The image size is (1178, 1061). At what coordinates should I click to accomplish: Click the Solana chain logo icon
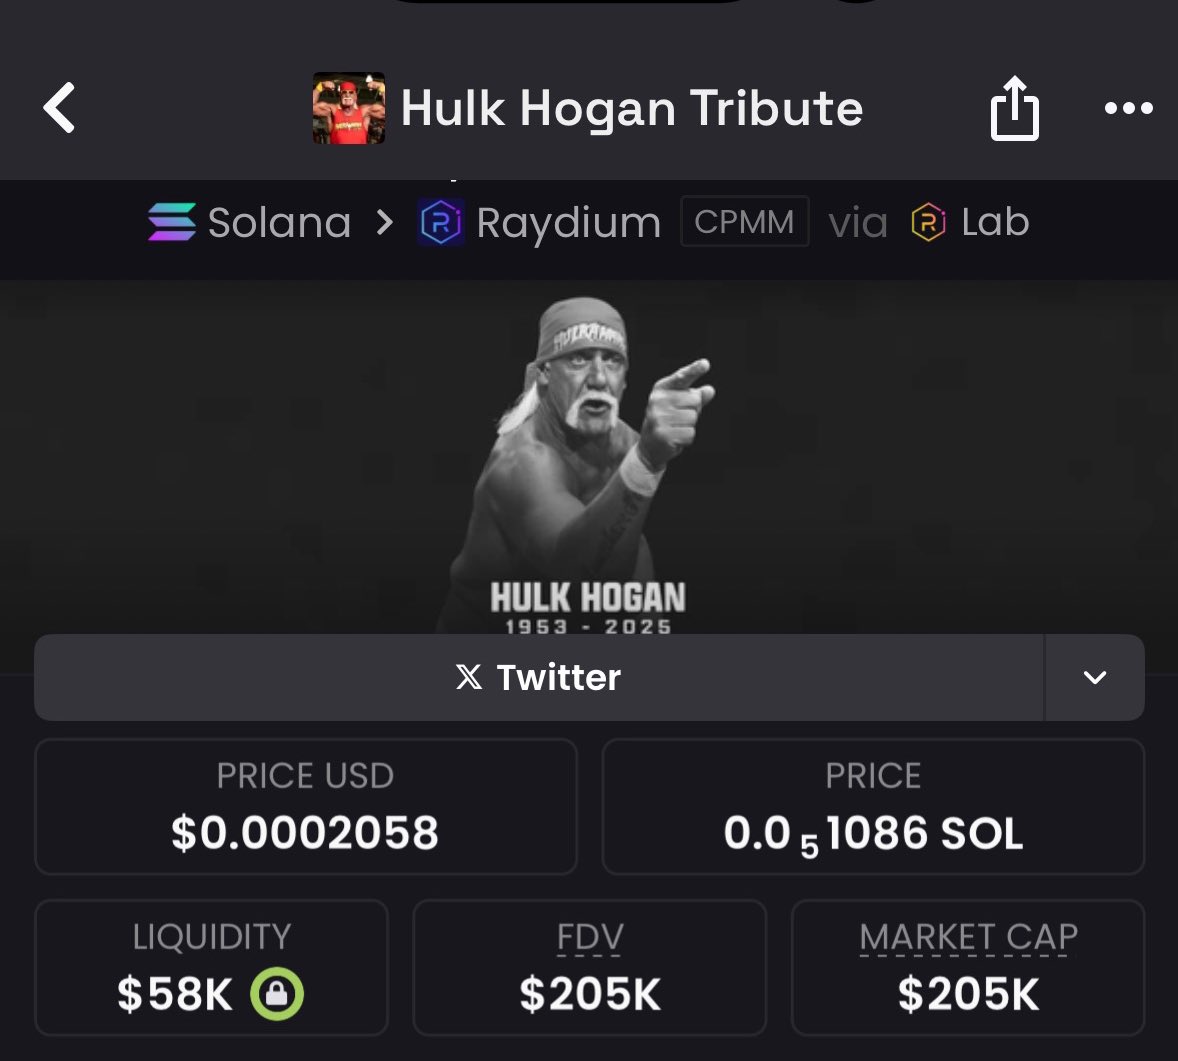tap(172, 222)
